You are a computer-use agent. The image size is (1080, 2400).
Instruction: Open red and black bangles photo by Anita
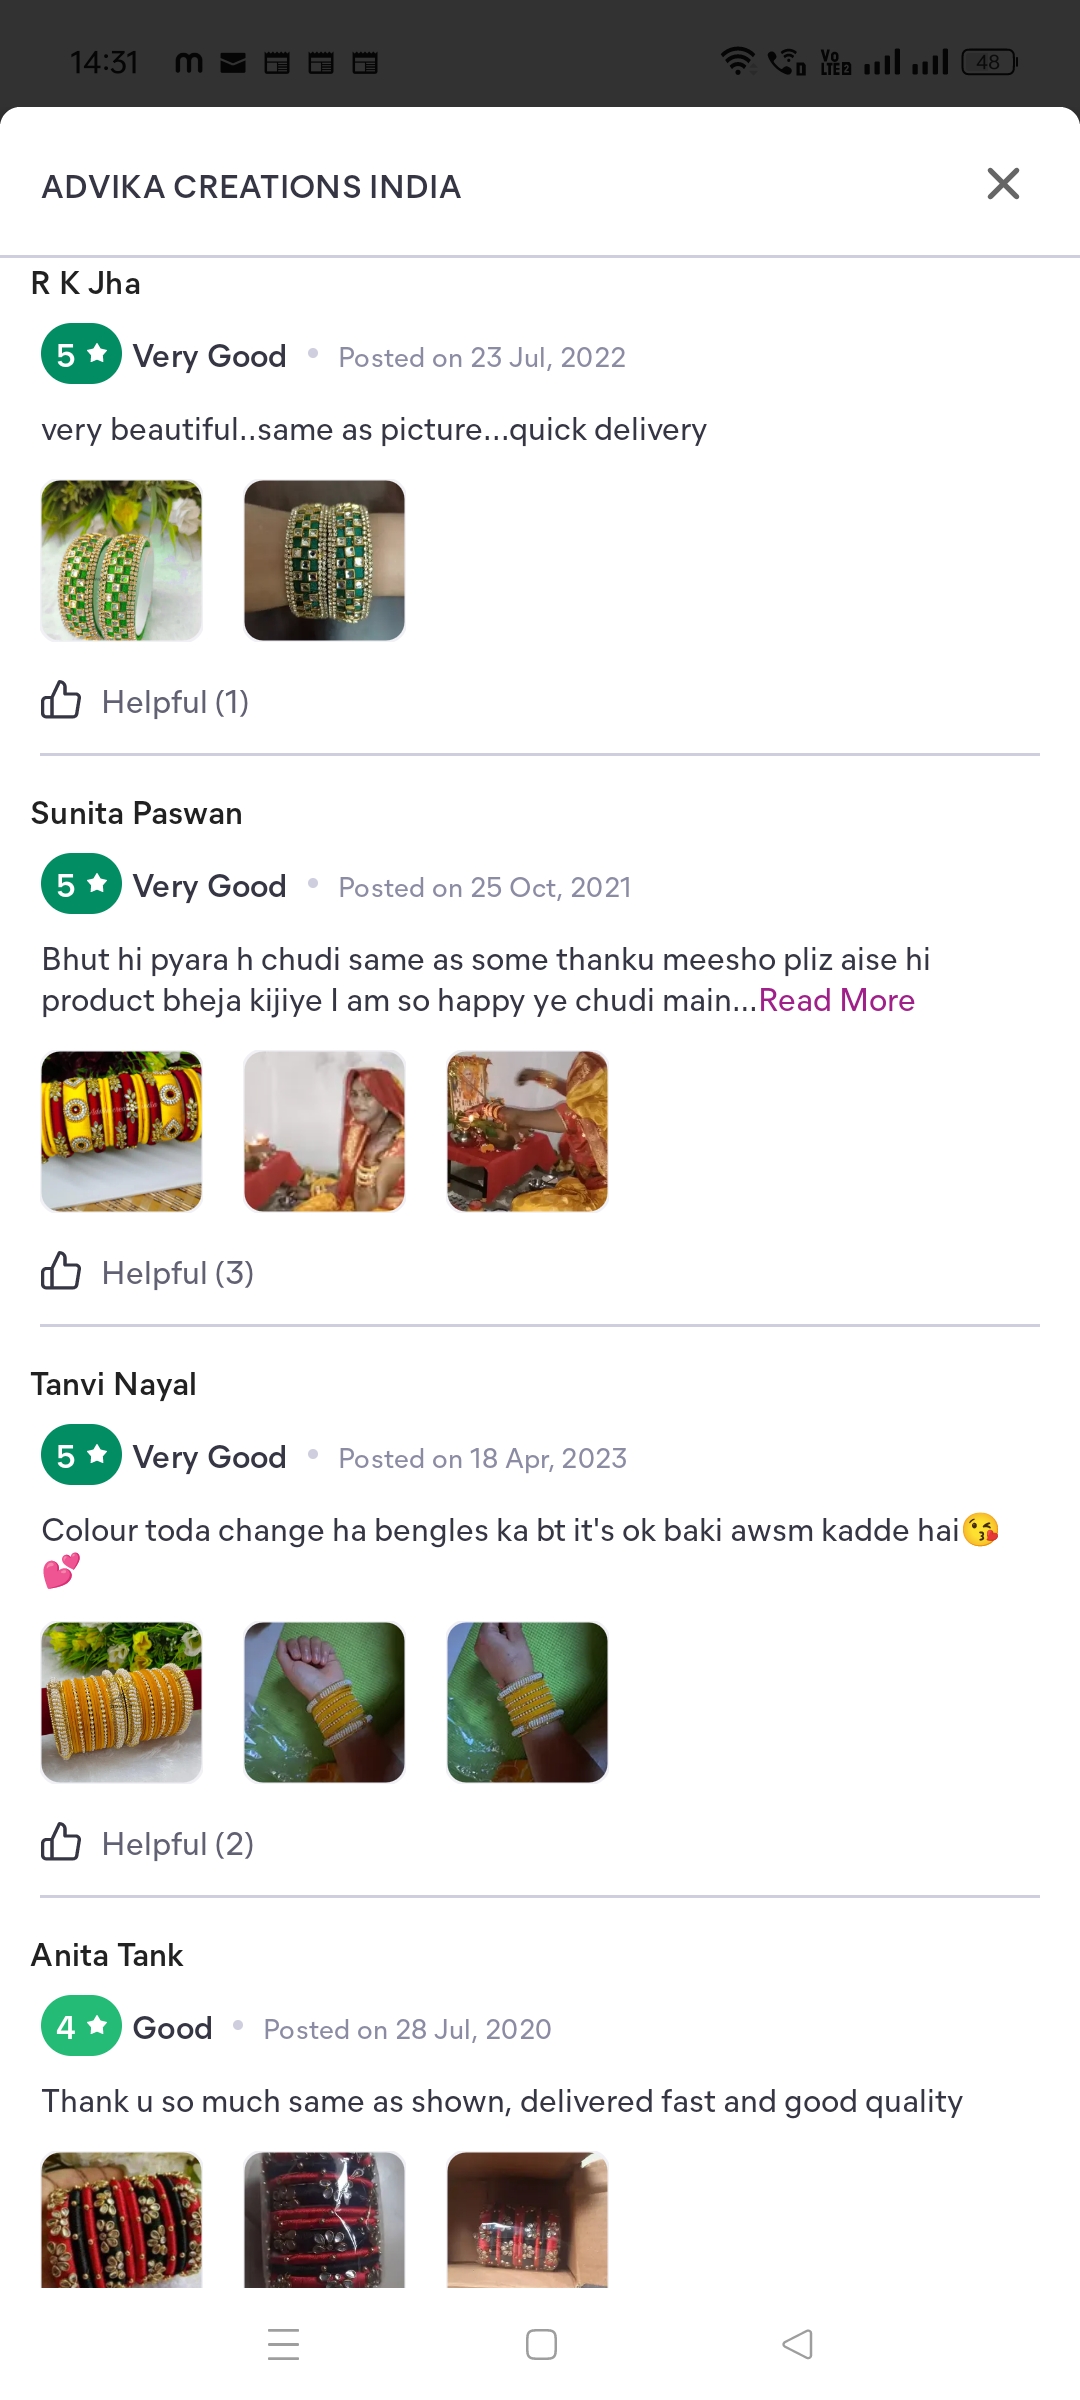122,2220
